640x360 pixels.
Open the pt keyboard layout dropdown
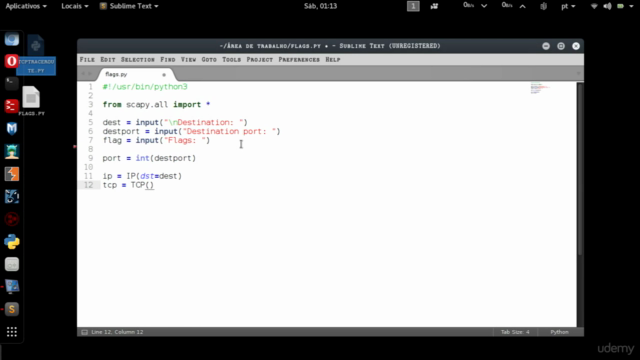[568, 6]
